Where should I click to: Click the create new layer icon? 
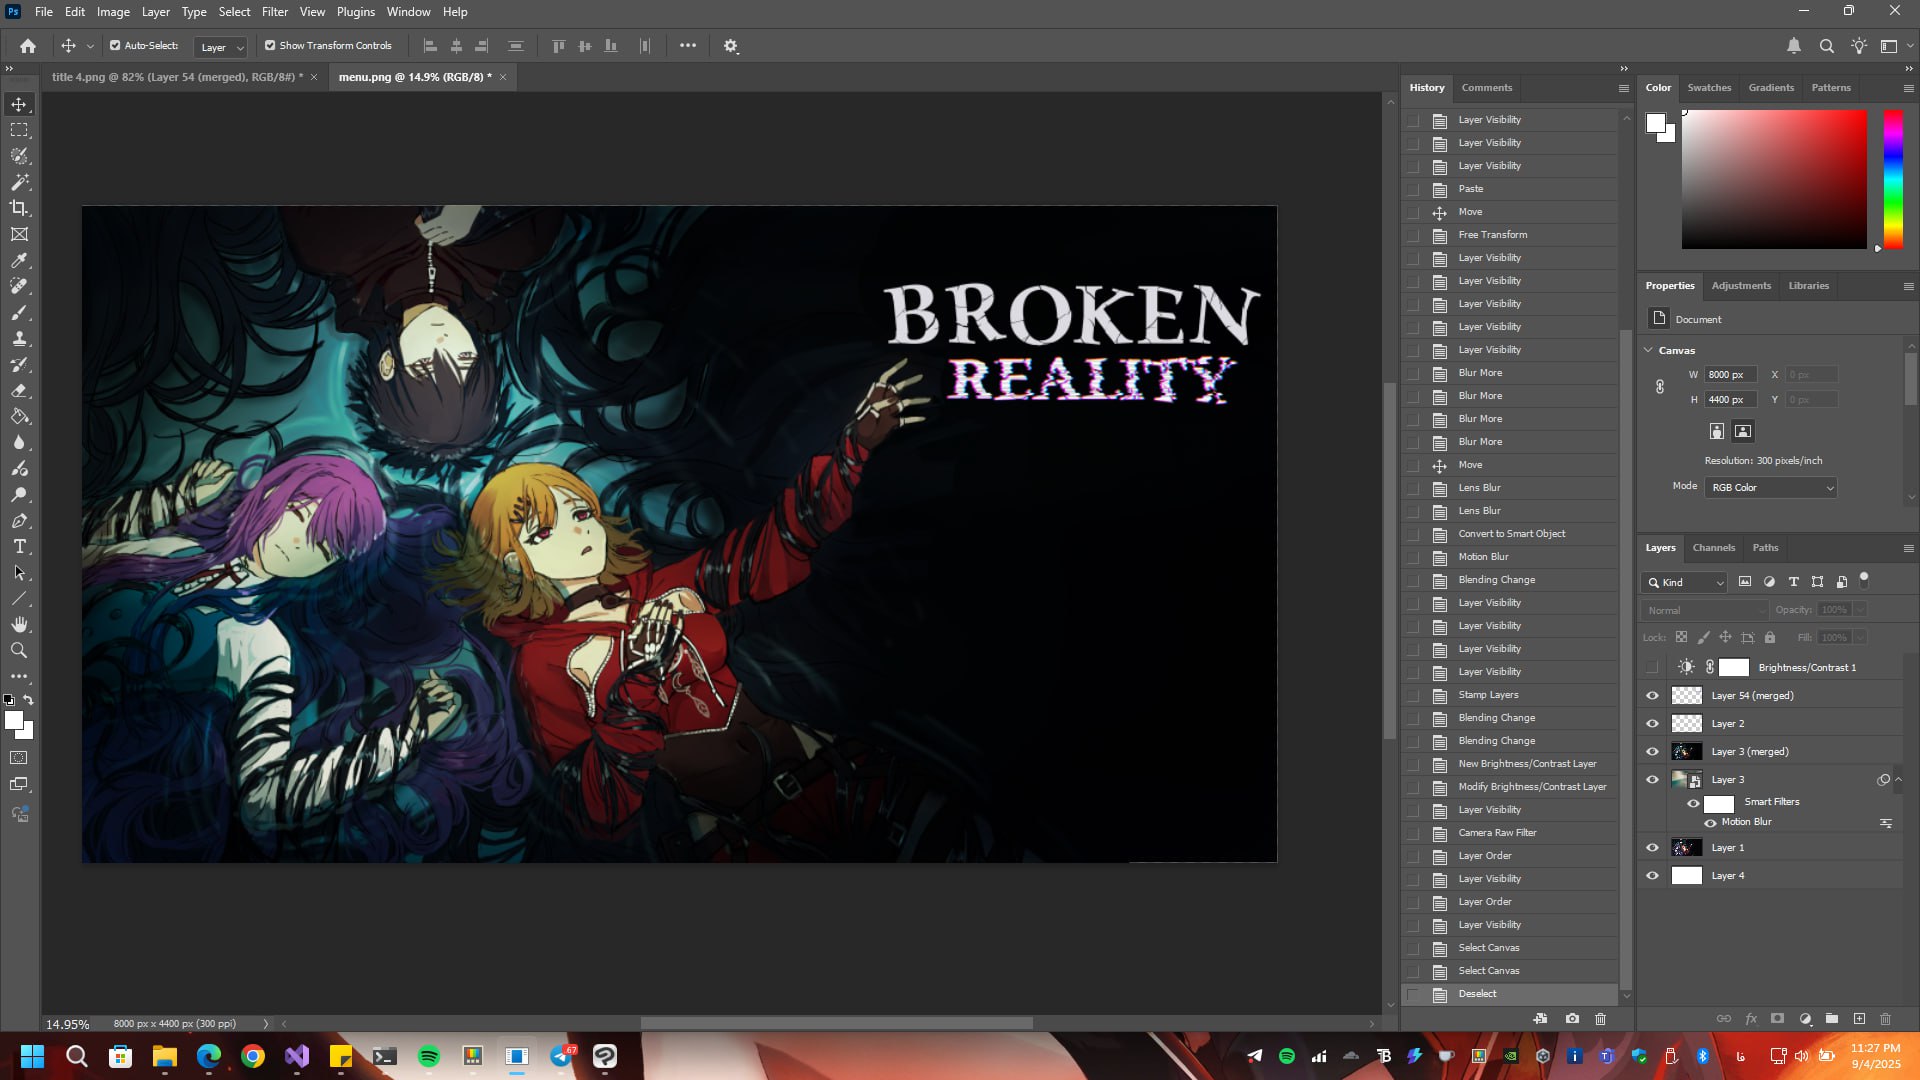click(x=1859, y=1019)
